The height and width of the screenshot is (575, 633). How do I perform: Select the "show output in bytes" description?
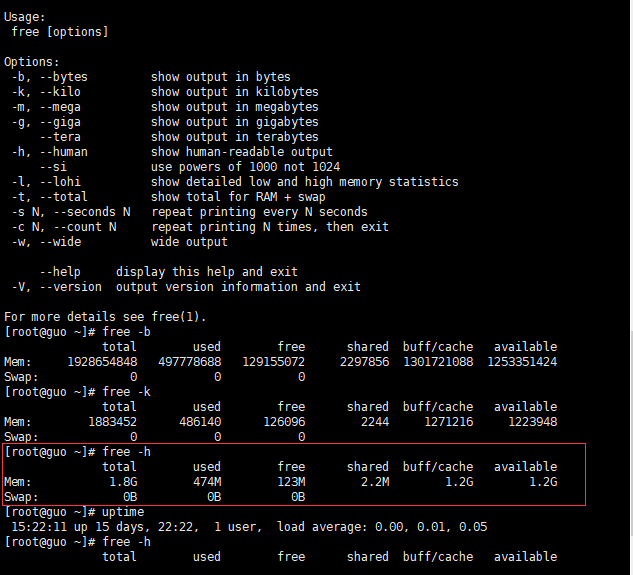pyautogui.click(x=220, y=77)
